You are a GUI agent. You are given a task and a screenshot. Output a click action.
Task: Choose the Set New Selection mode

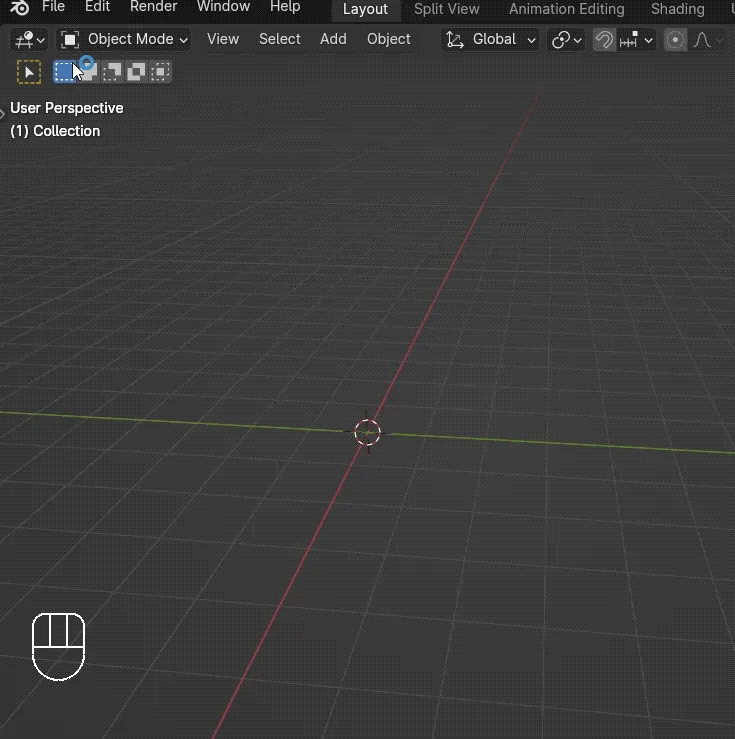point(65,72)
